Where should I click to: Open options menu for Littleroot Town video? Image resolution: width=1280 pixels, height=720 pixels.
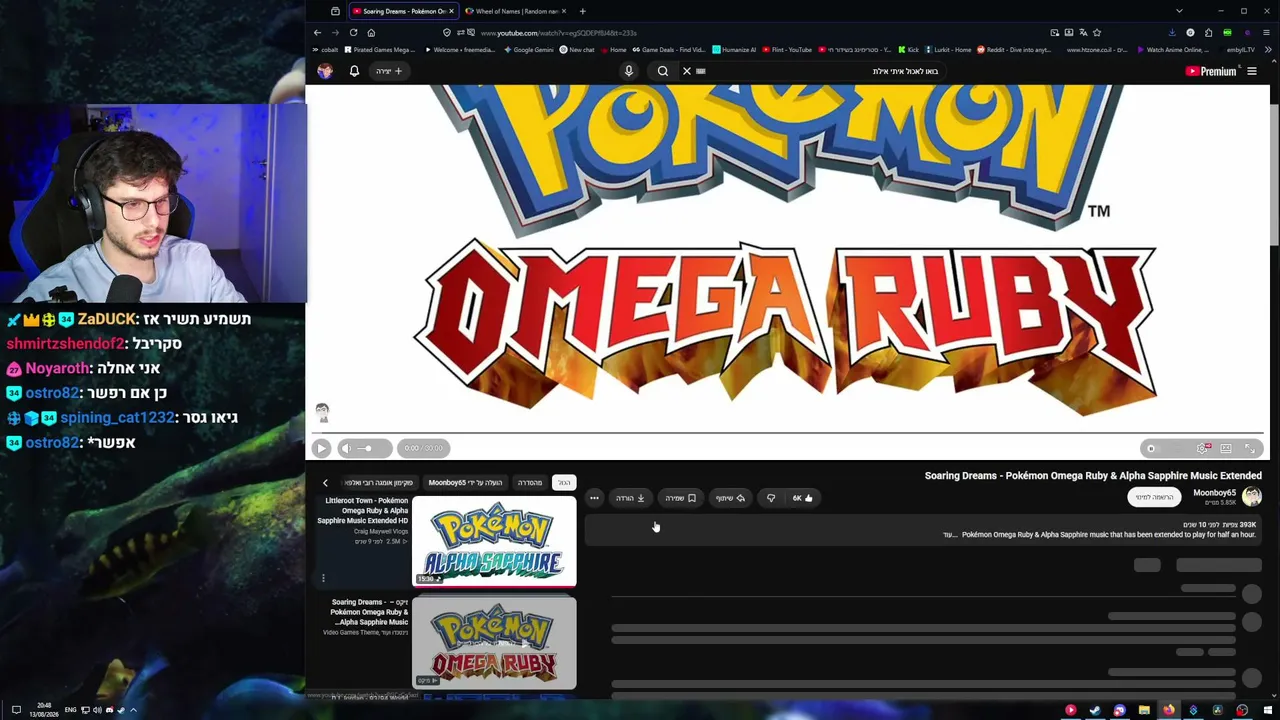click(x=323, y=578)
